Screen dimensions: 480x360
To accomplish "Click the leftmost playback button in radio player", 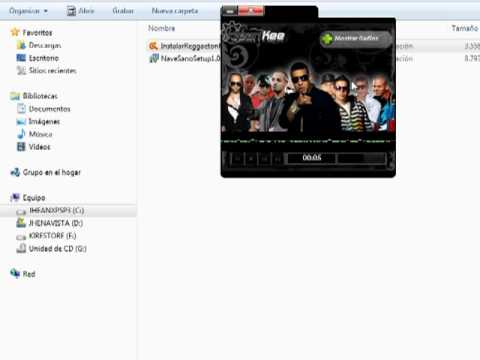I will pyautogui.click(x=237, y=159).
